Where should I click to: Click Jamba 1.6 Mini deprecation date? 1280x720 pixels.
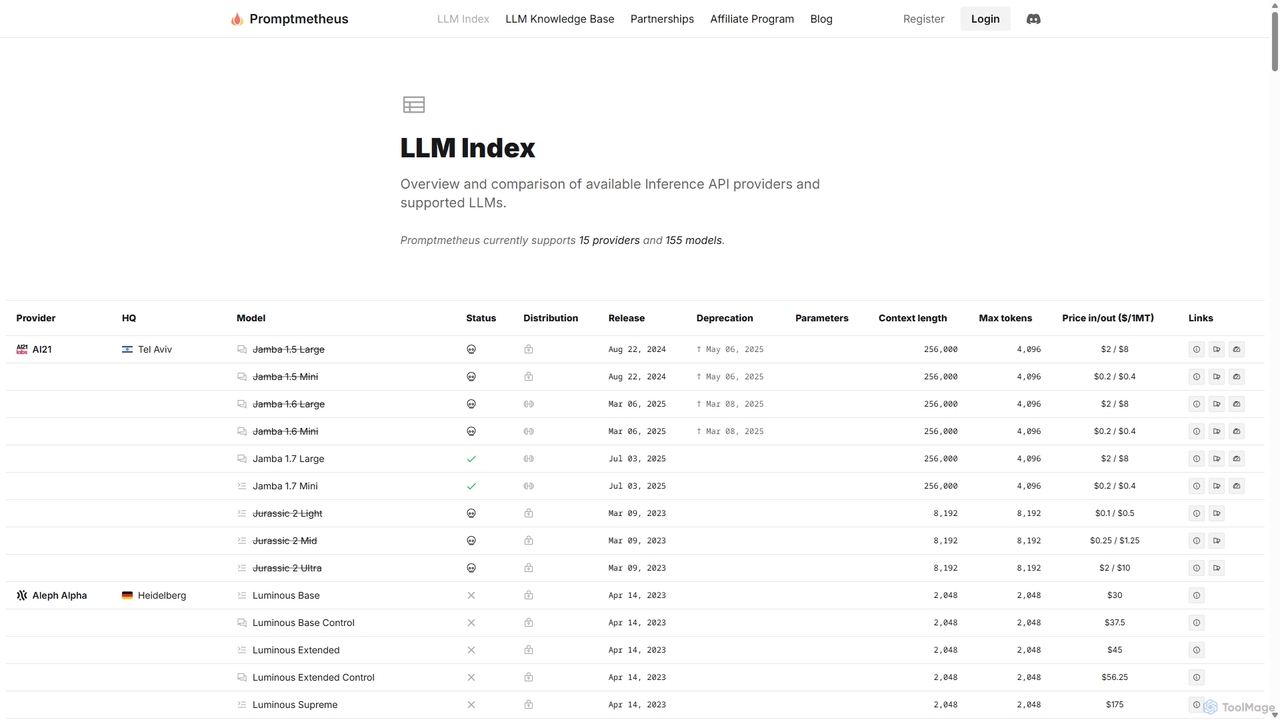730,431
